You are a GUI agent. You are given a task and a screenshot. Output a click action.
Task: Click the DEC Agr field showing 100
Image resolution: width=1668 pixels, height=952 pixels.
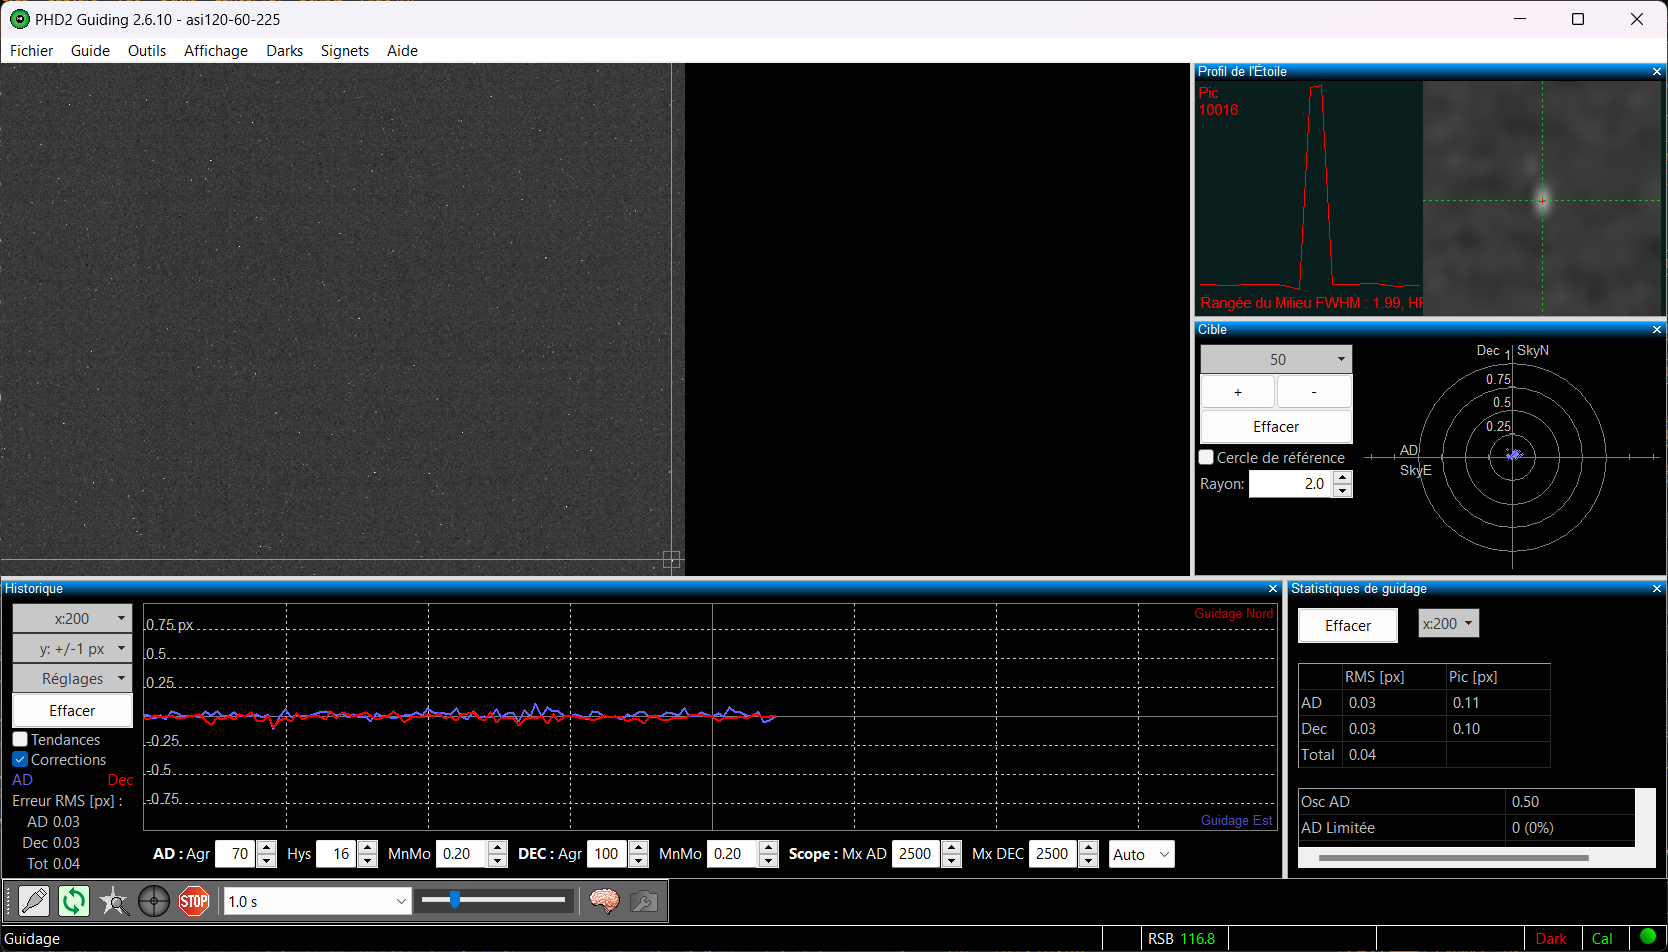pos(608,854)
